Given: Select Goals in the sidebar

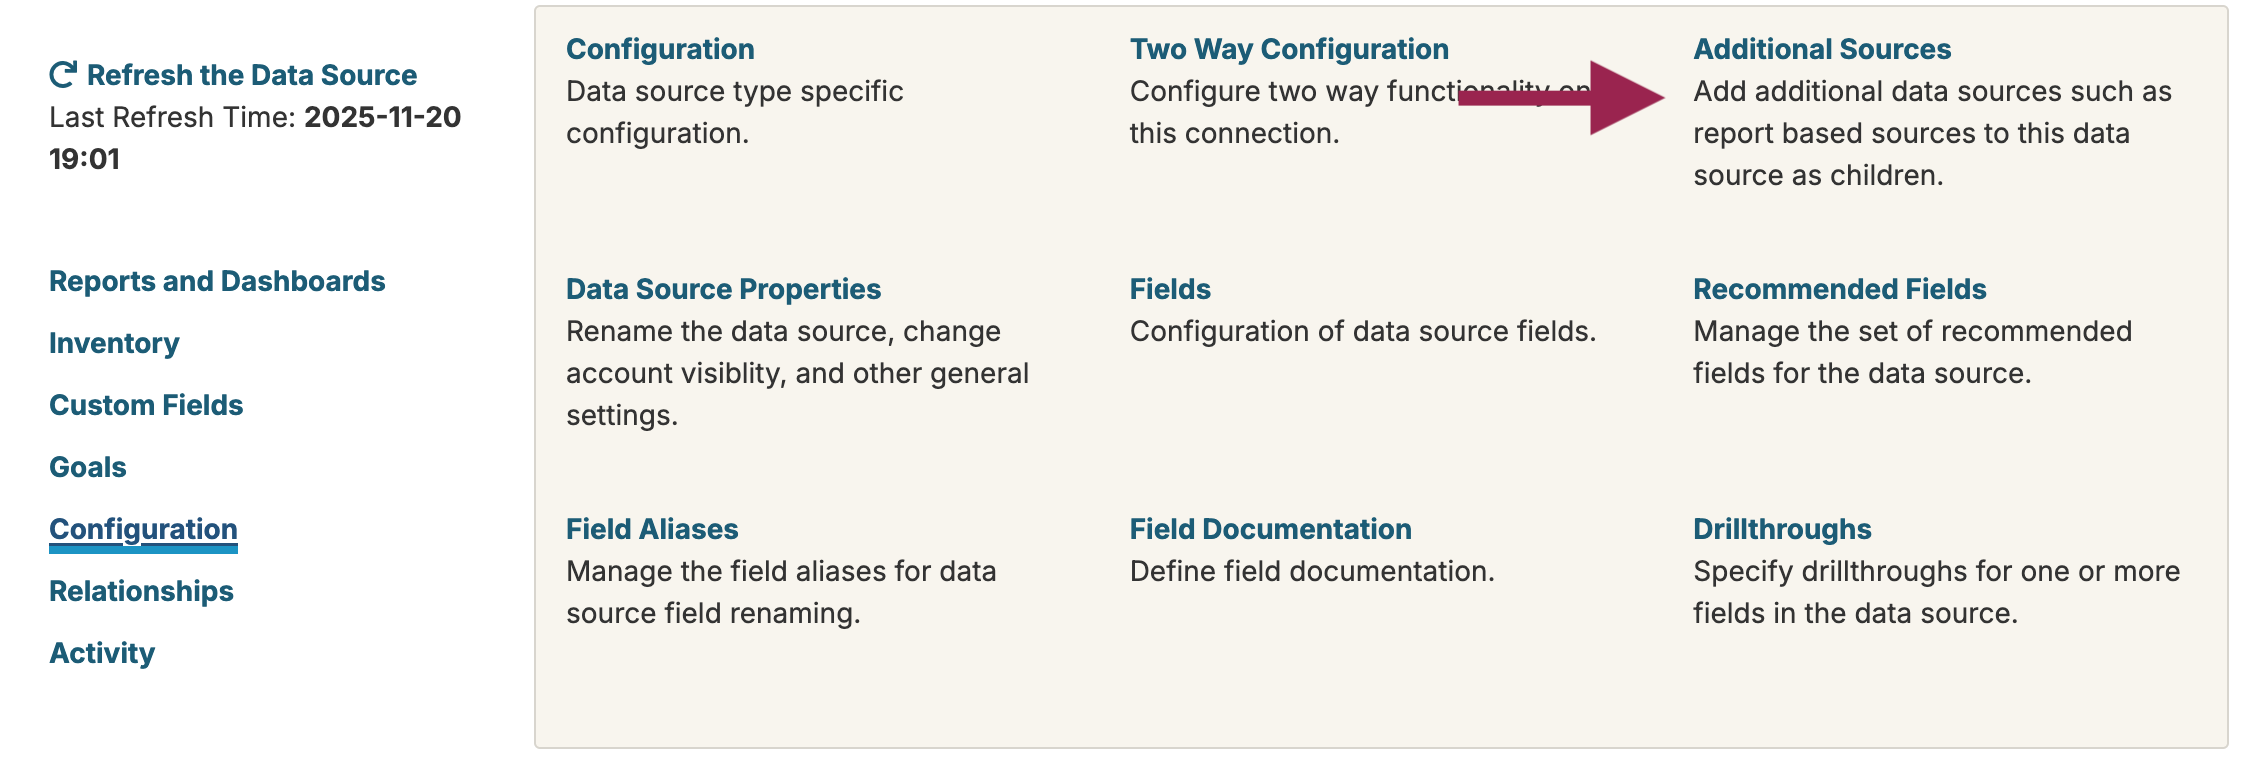Looking at the screenshot, I should point(88,467).
